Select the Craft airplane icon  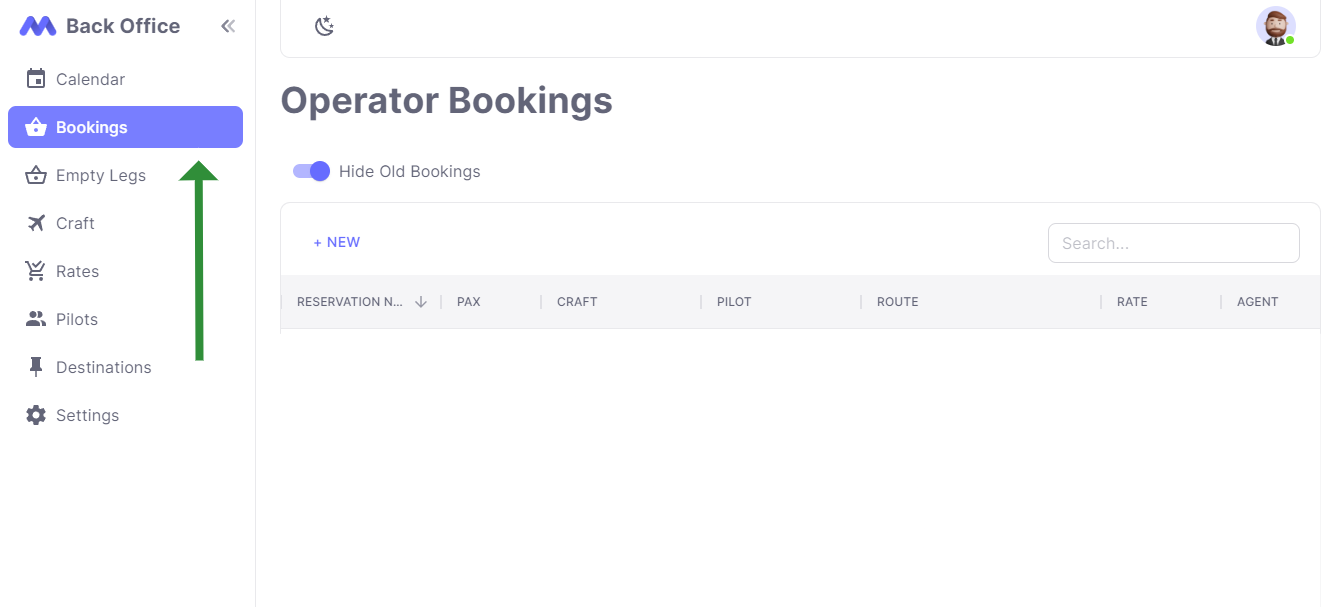[36, 223]
